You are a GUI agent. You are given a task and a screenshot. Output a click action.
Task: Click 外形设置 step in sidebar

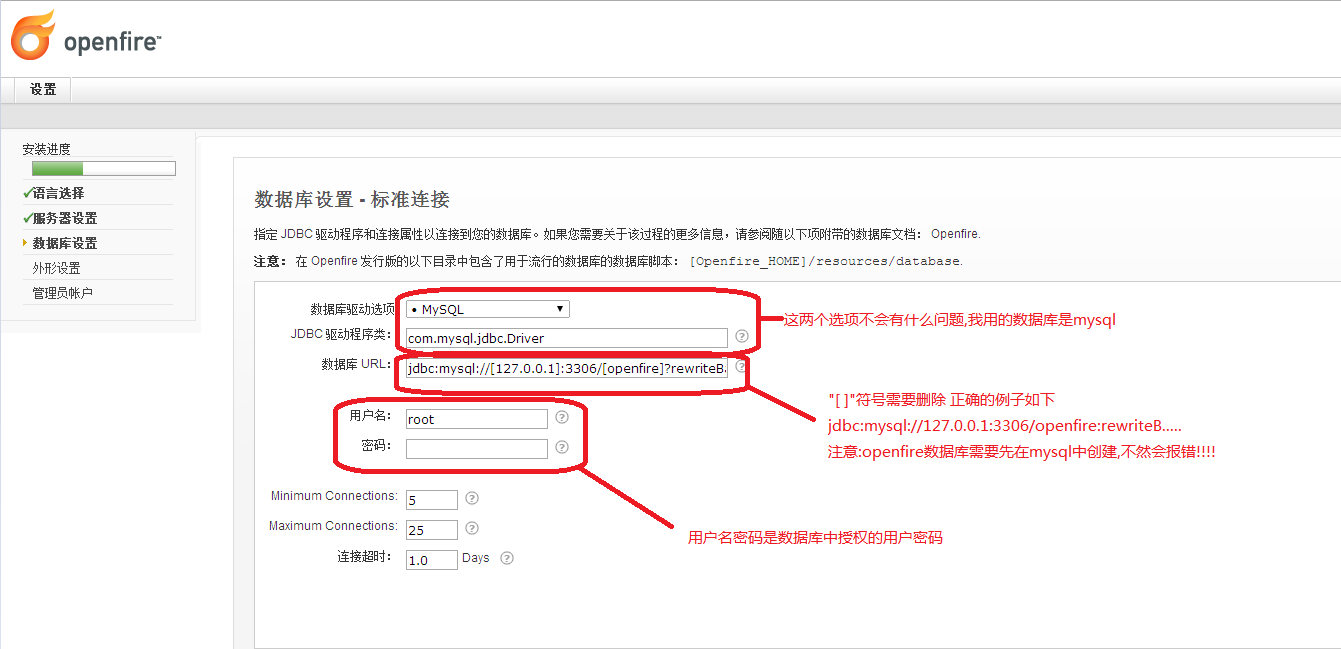point(56,268)
